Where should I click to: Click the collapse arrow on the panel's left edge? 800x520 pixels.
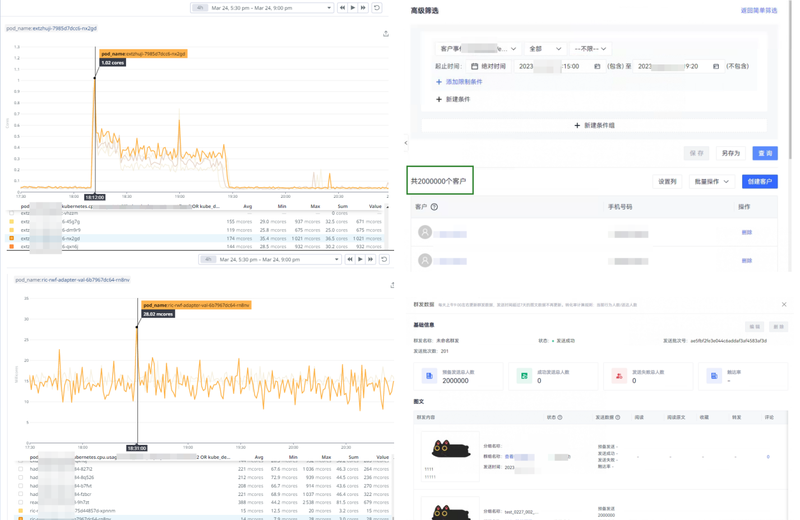(x=406, y=143)
